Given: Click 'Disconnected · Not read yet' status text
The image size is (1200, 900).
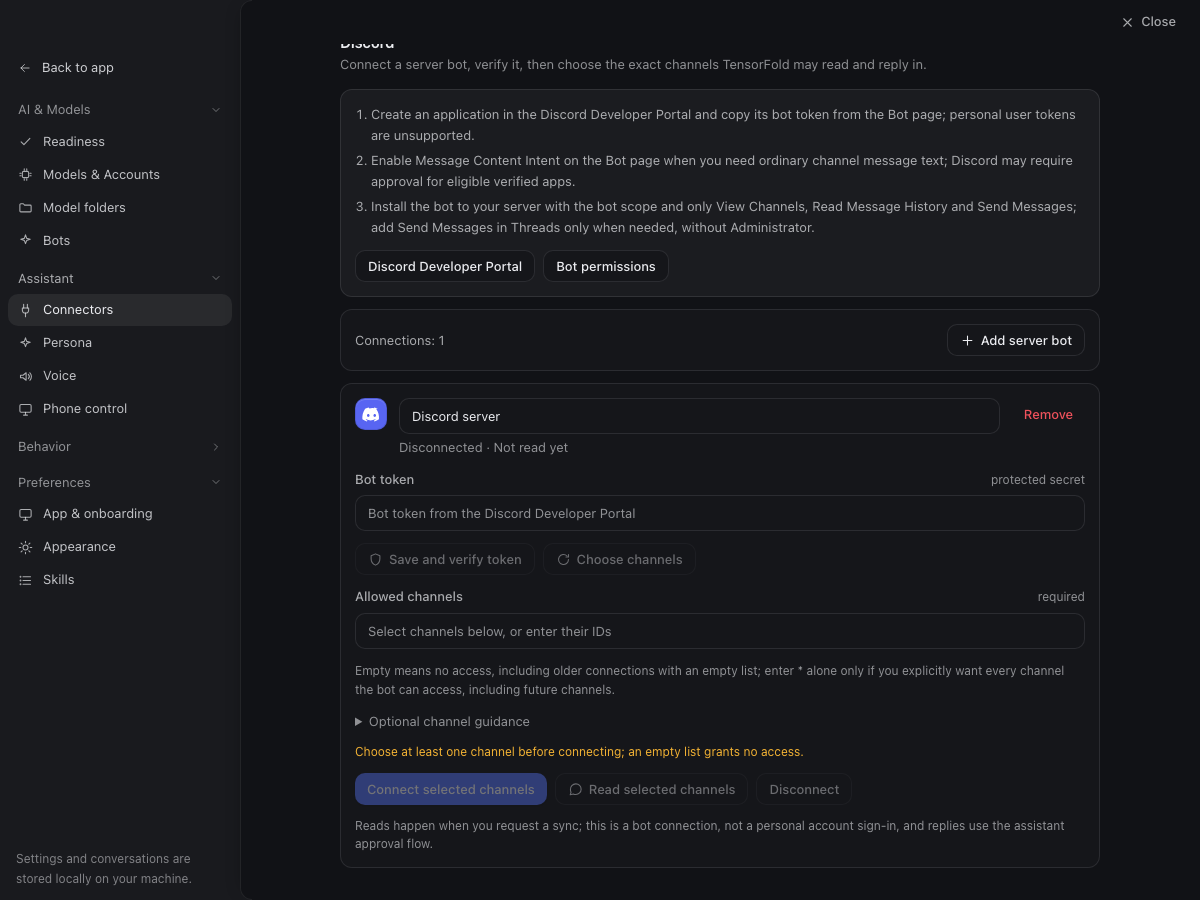Looking at the screenshot, I should (483, 448).
